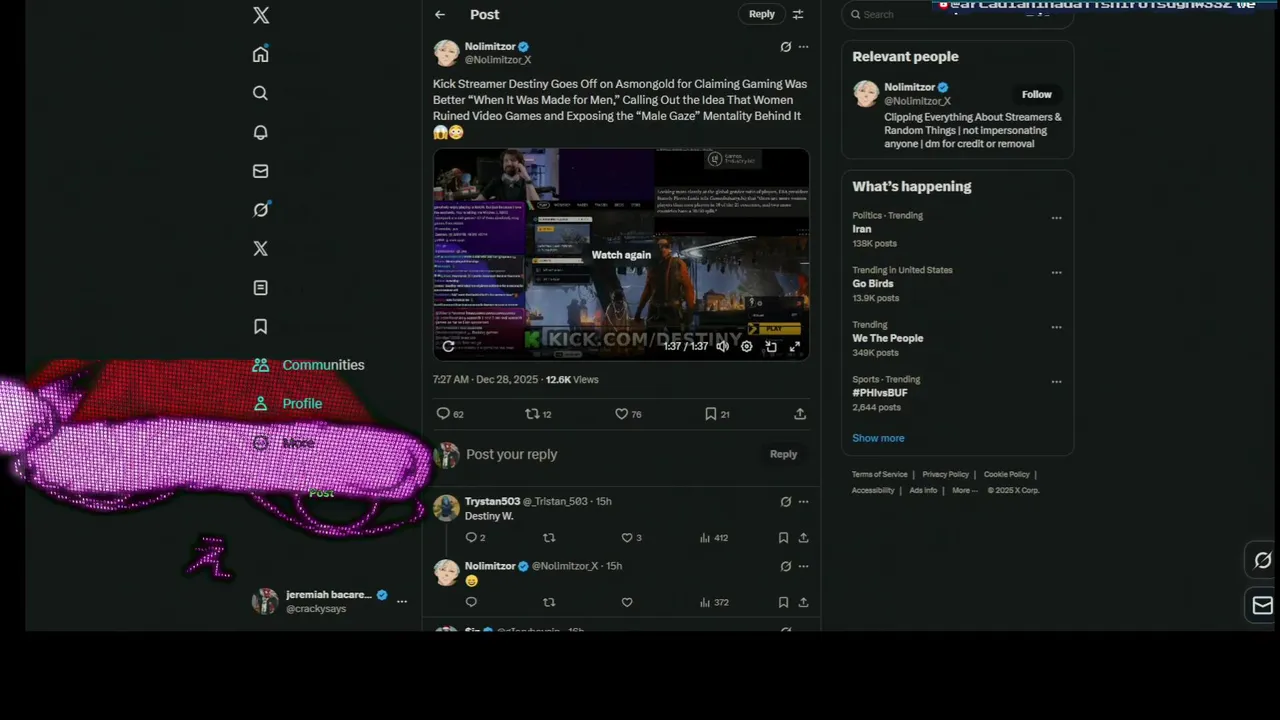Replay video with the circular arrow icon
1280x720 pixels.
pyautogui.click(x=449, y=346)
